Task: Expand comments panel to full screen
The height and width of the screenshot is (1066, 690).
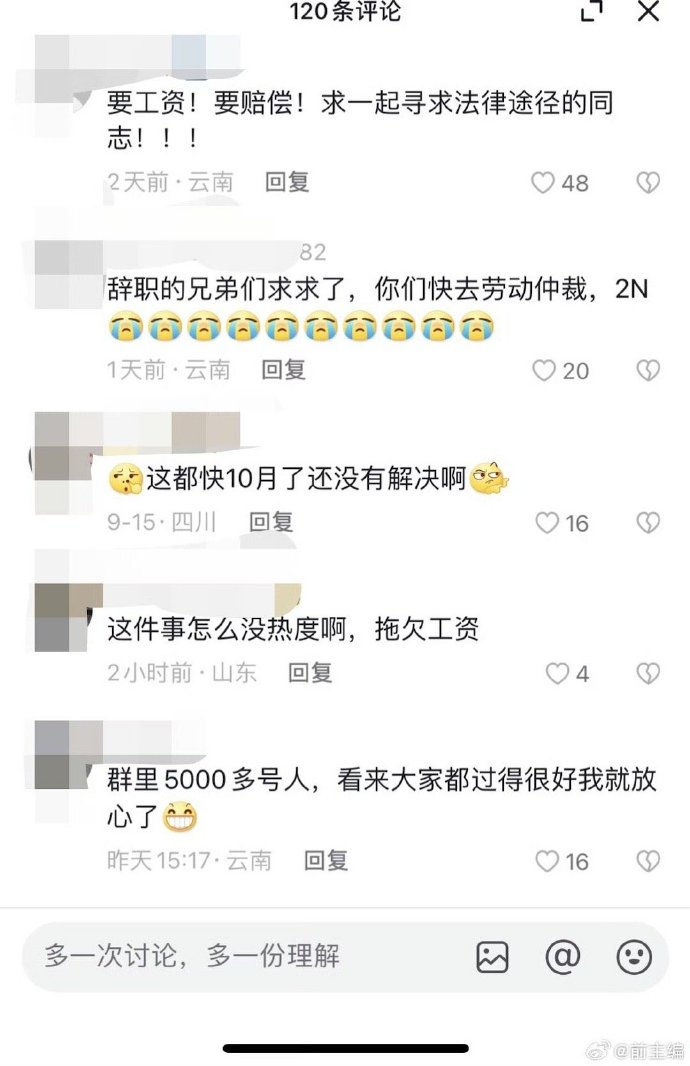Action: click(x=591, y=11)
